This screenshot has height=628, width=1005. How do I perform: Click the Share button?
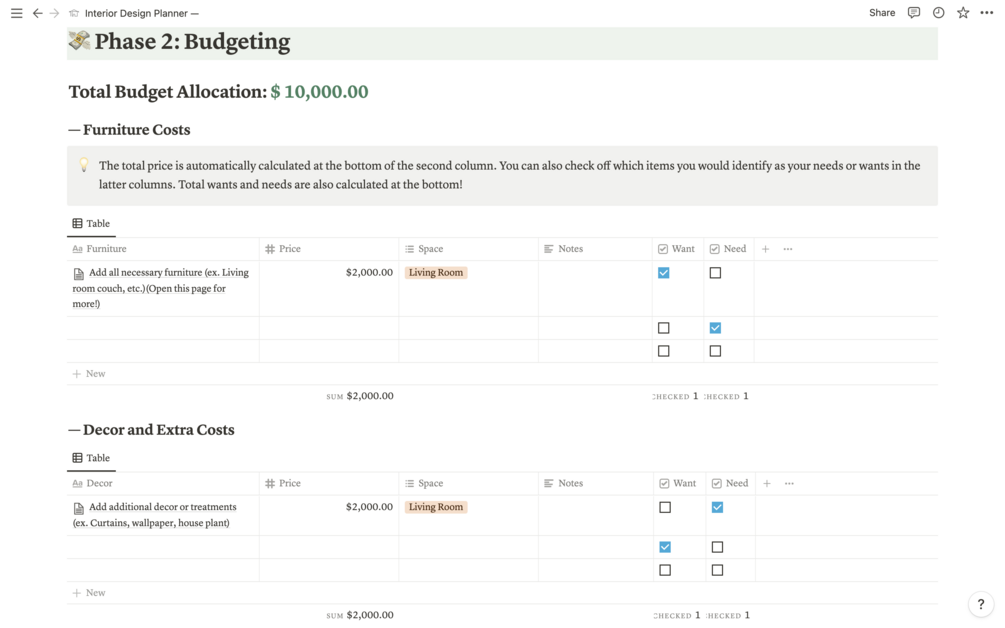pyautogui.click(x=882, y=13)
